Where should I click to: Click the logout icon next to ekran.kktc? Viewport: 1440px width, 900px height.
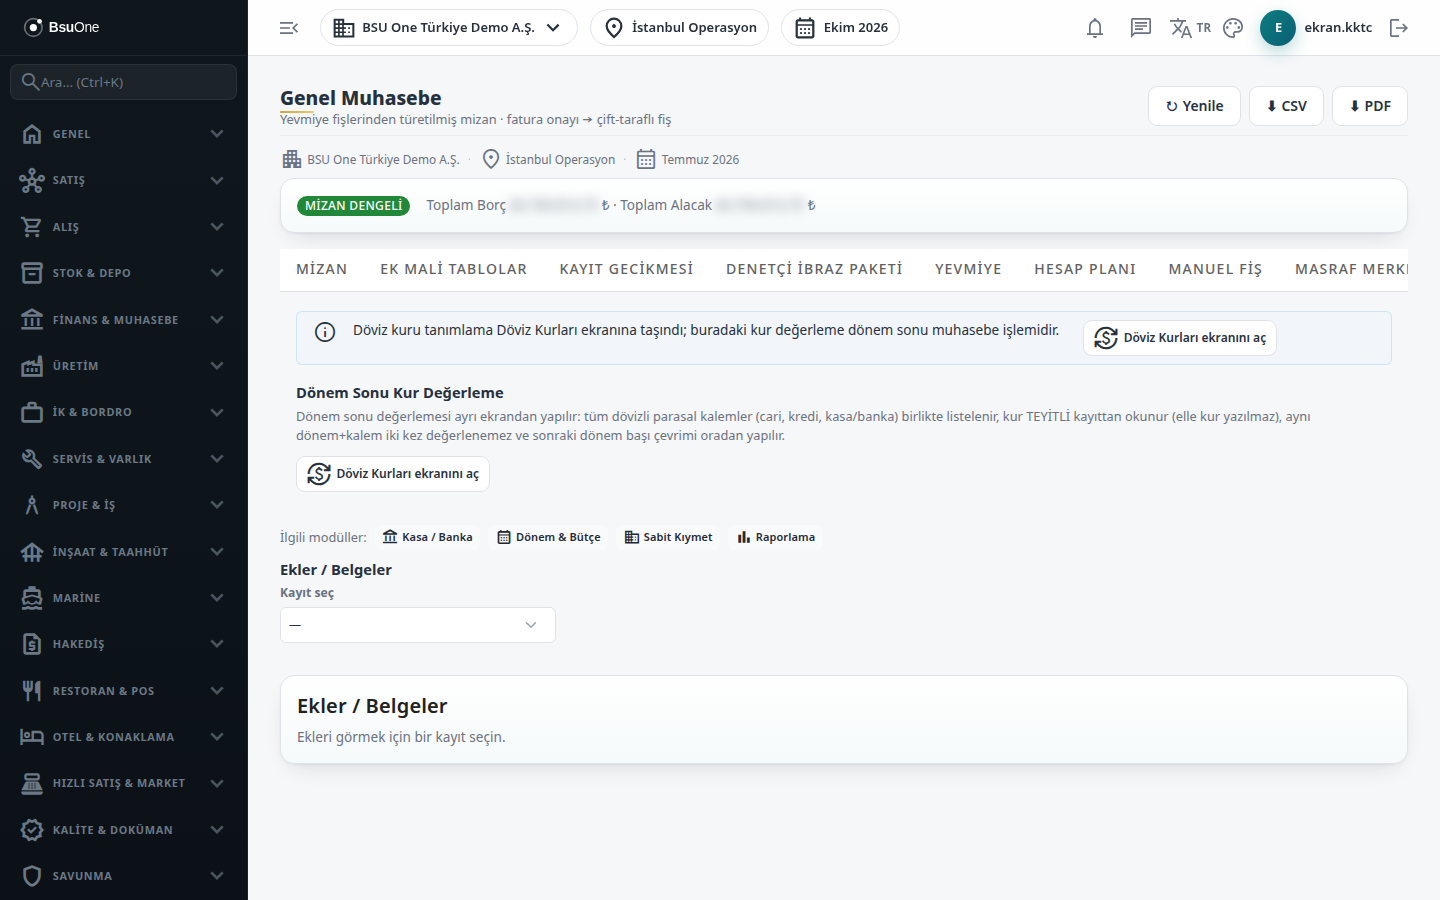pos(1399,28)
